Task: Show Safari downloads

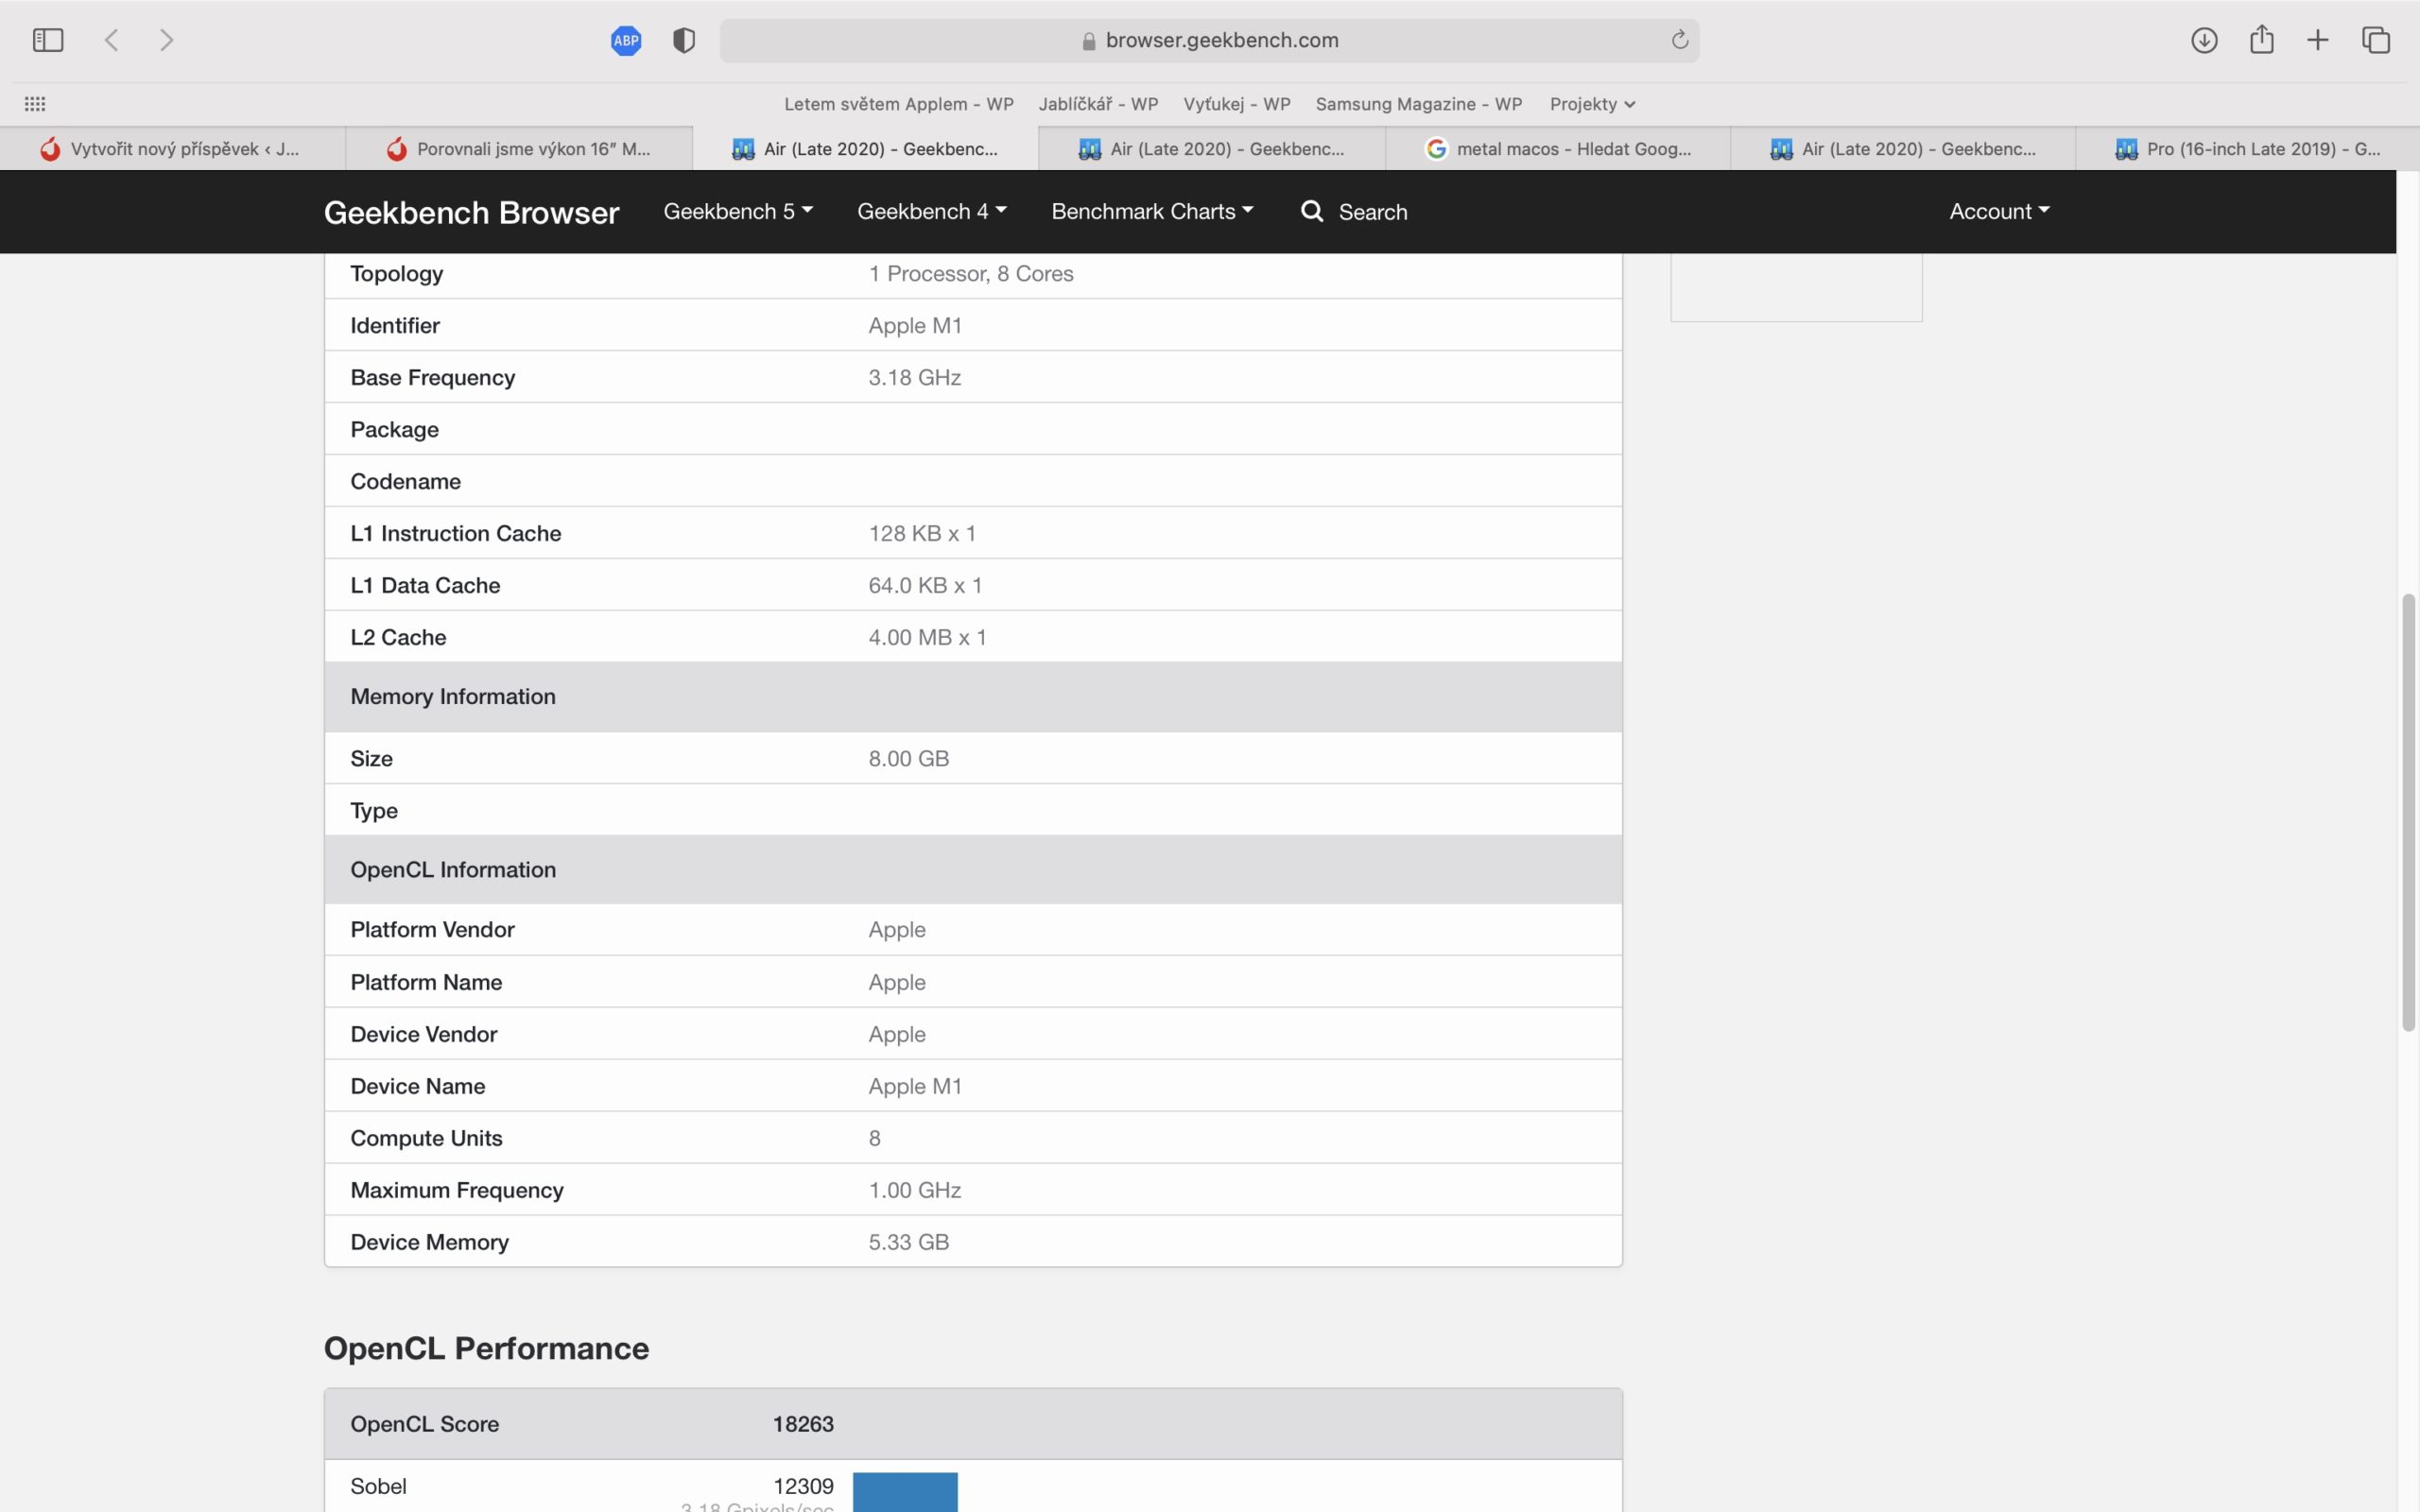Action: [2204, 40]
